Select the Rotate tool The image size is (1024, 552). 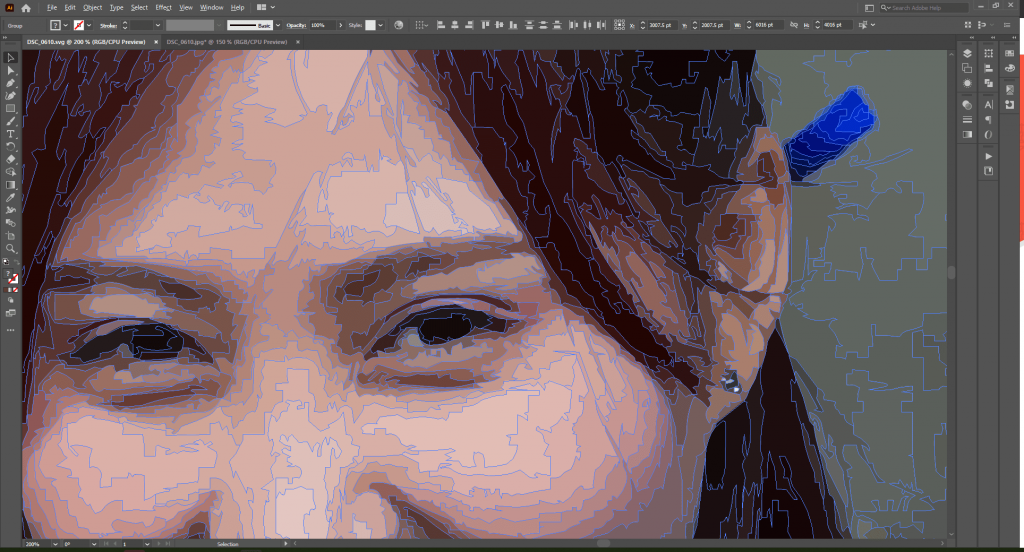[10, 146]
